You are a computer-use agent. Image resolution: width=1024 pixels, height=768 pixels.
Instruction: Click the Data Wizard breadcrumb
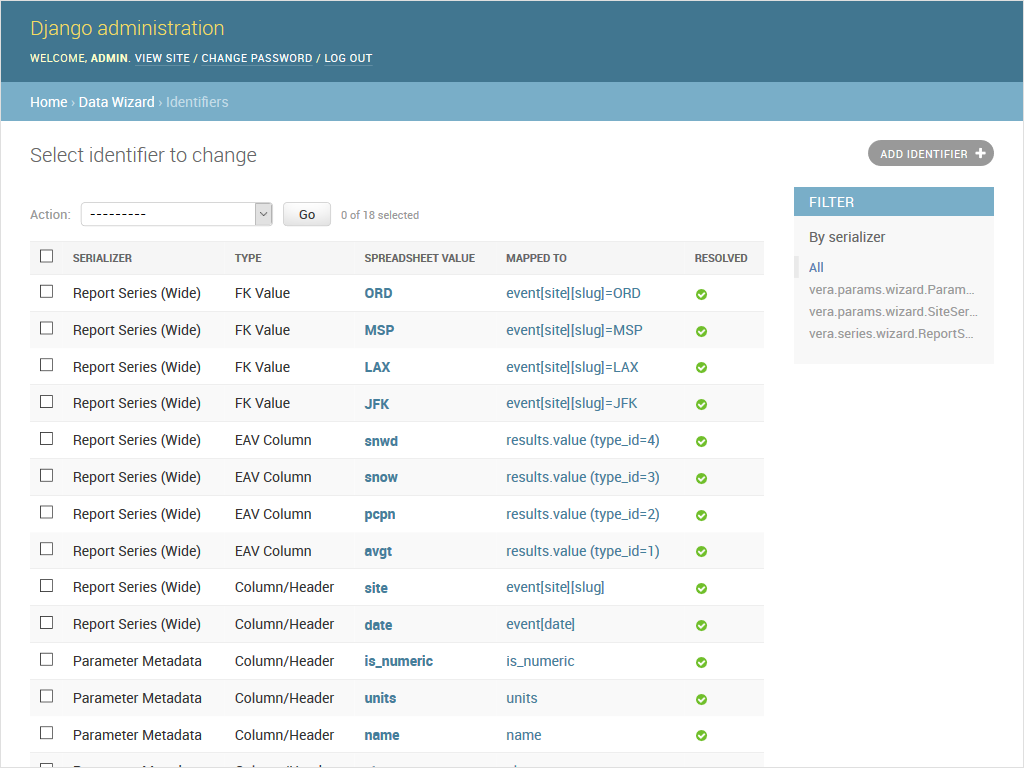(x=116, y=101)
